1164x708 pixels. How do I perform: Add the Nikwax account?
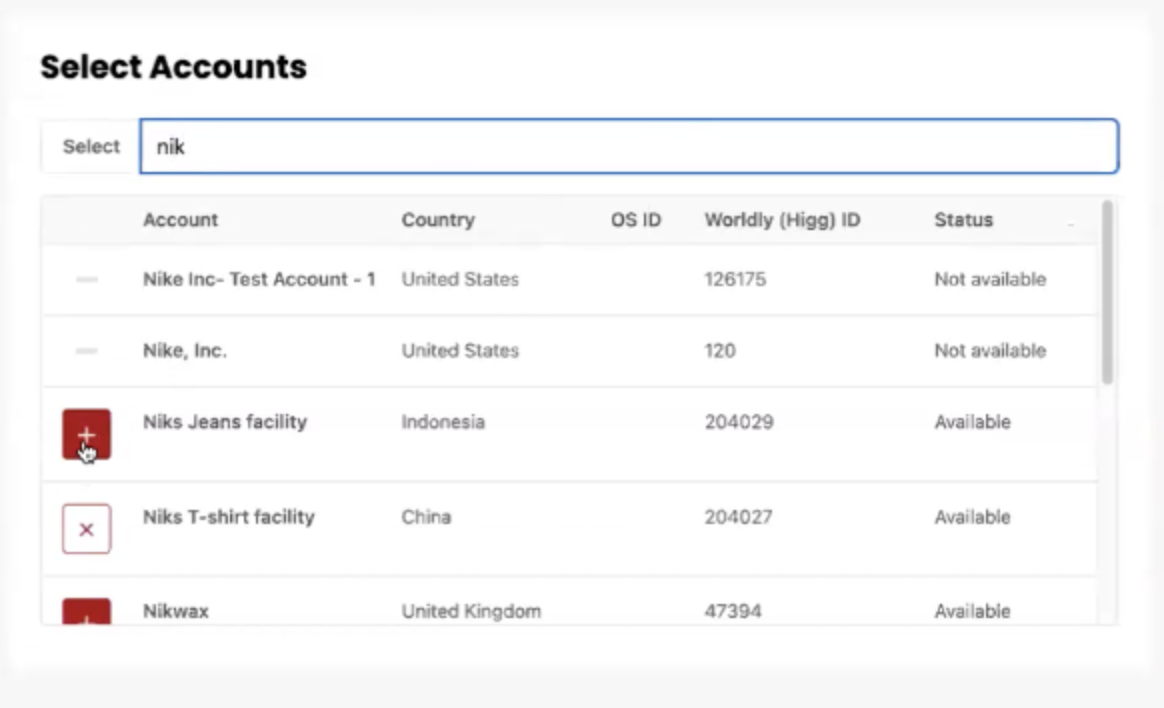(x=87, y=612)
